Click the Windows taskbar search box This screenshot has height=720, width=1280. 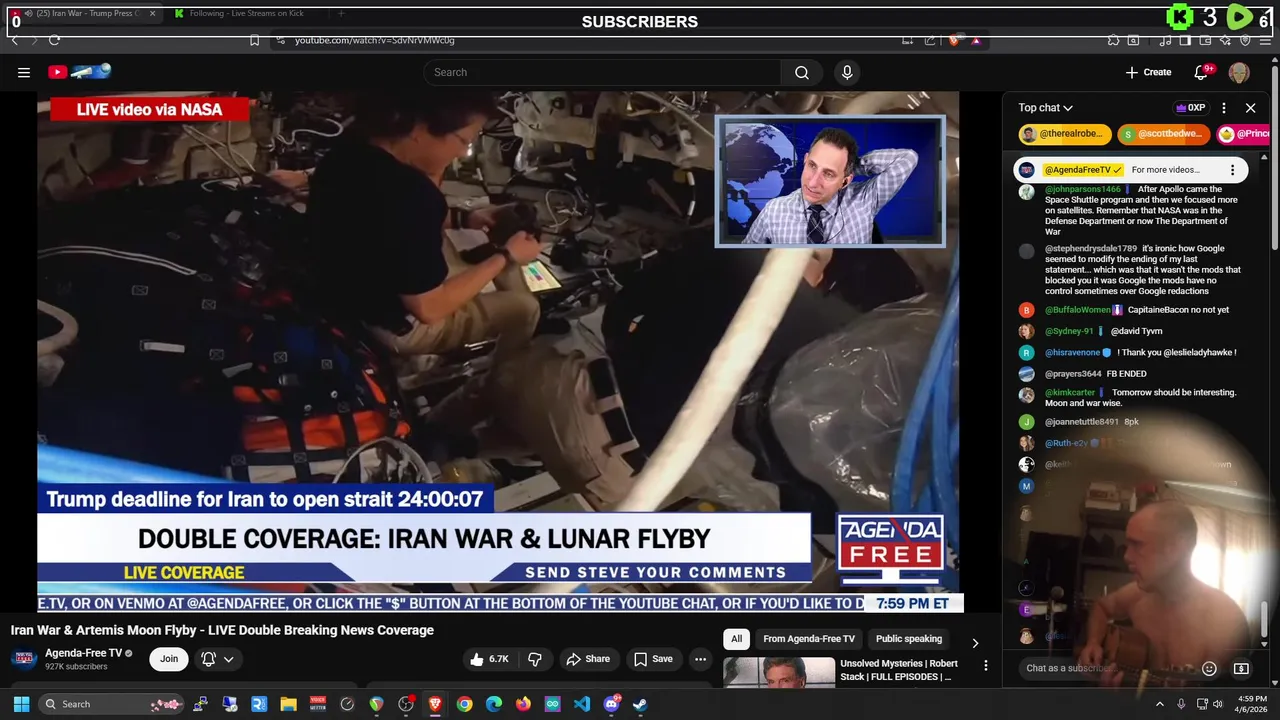click(x=111, y=704)
